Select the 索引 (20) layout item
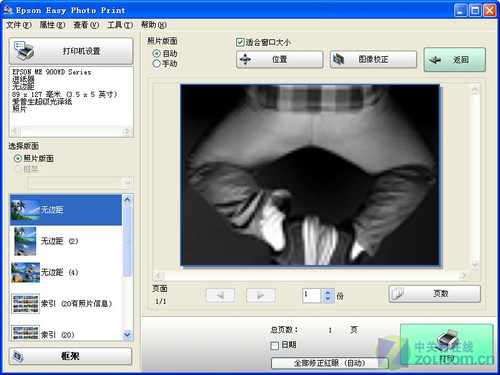 (66, 333)
